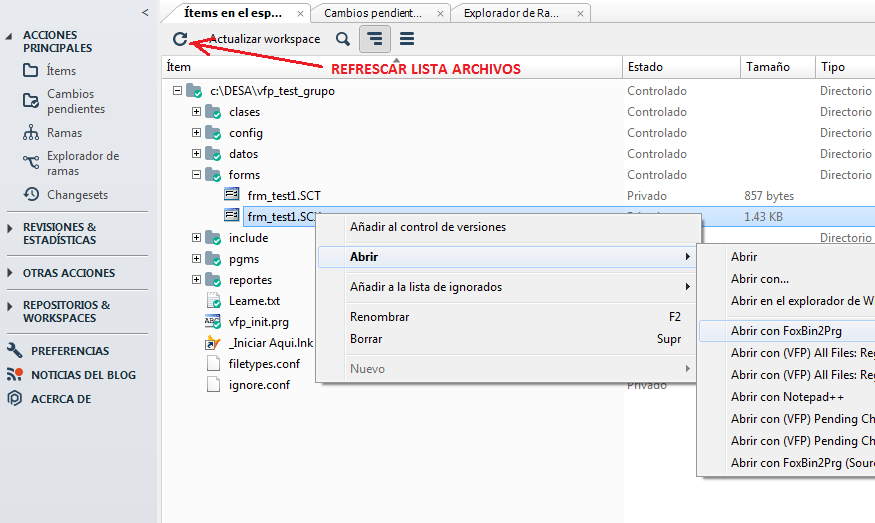Collapse the forms folder node
The width and height of the screenshot is (875, 523).
pos(196,175)
